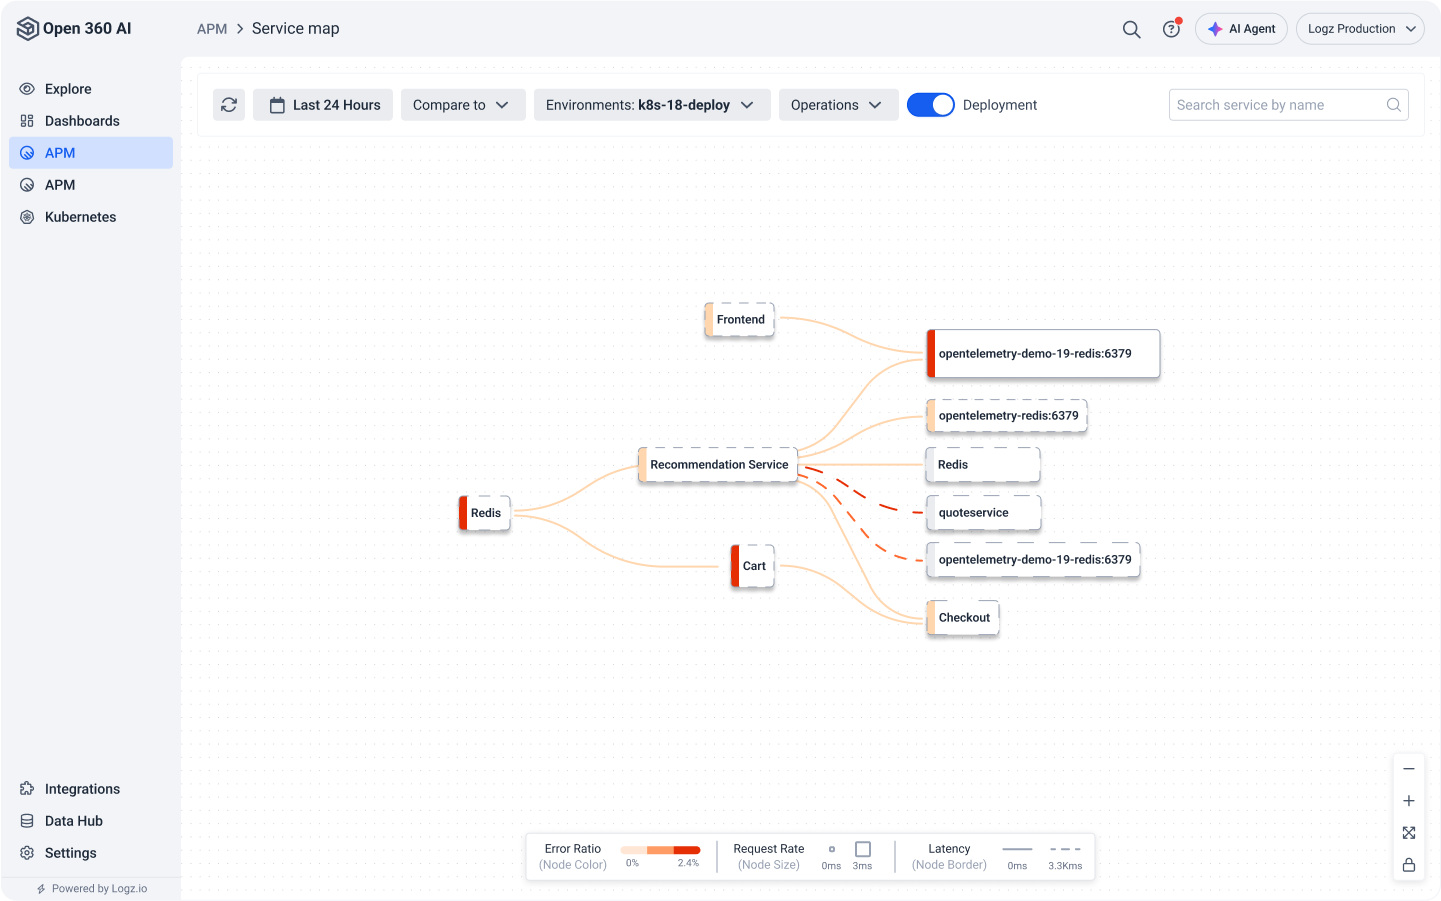Open Kubernetes in the sidebar
The image size is (1441, 901).
(80, 217)
